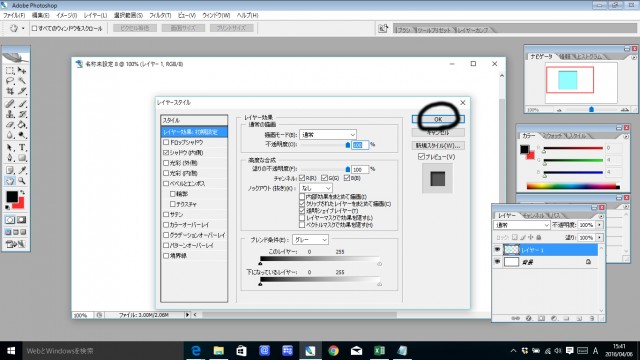This screenshot has height=360, width=640.
Task: Enable the カラーオーバーレイ checkbox
Action: [x=166, y=224]
